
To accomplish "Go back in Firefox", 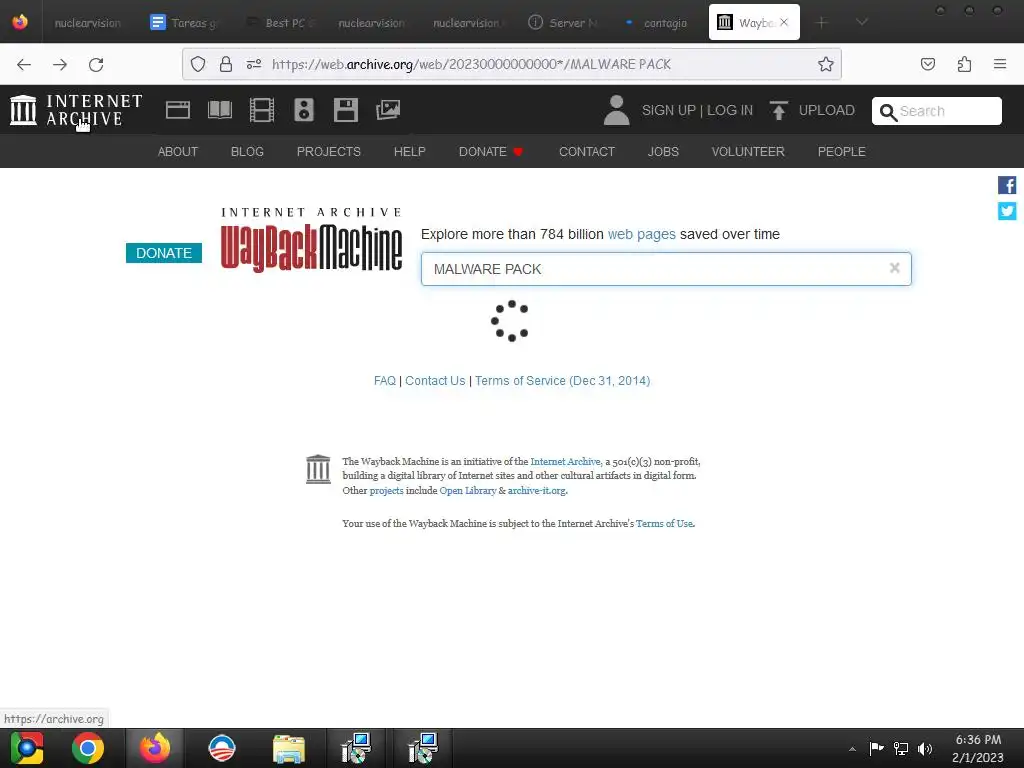I will coord(24,64).
